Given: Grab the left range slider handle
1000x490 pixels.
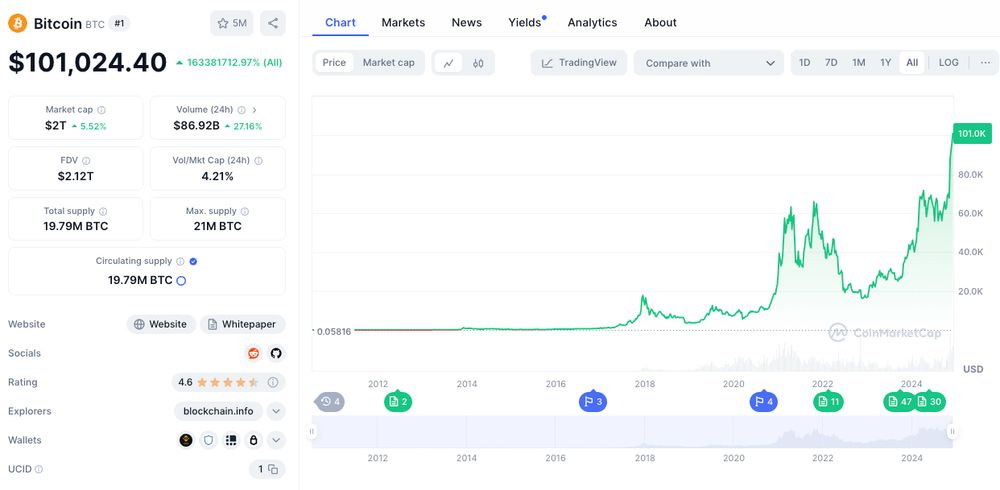Looking at the screenshot, I should [x=312, y=432].
